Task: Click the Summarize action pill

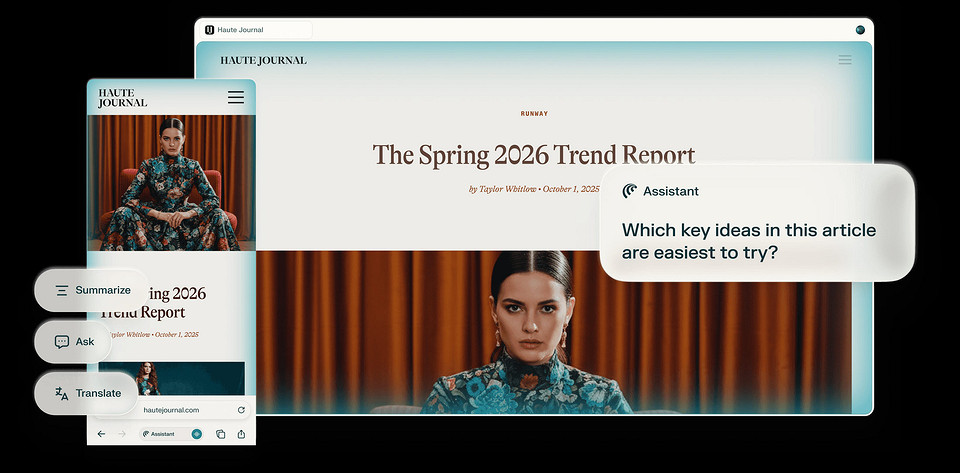Action: tap(92, 290)
